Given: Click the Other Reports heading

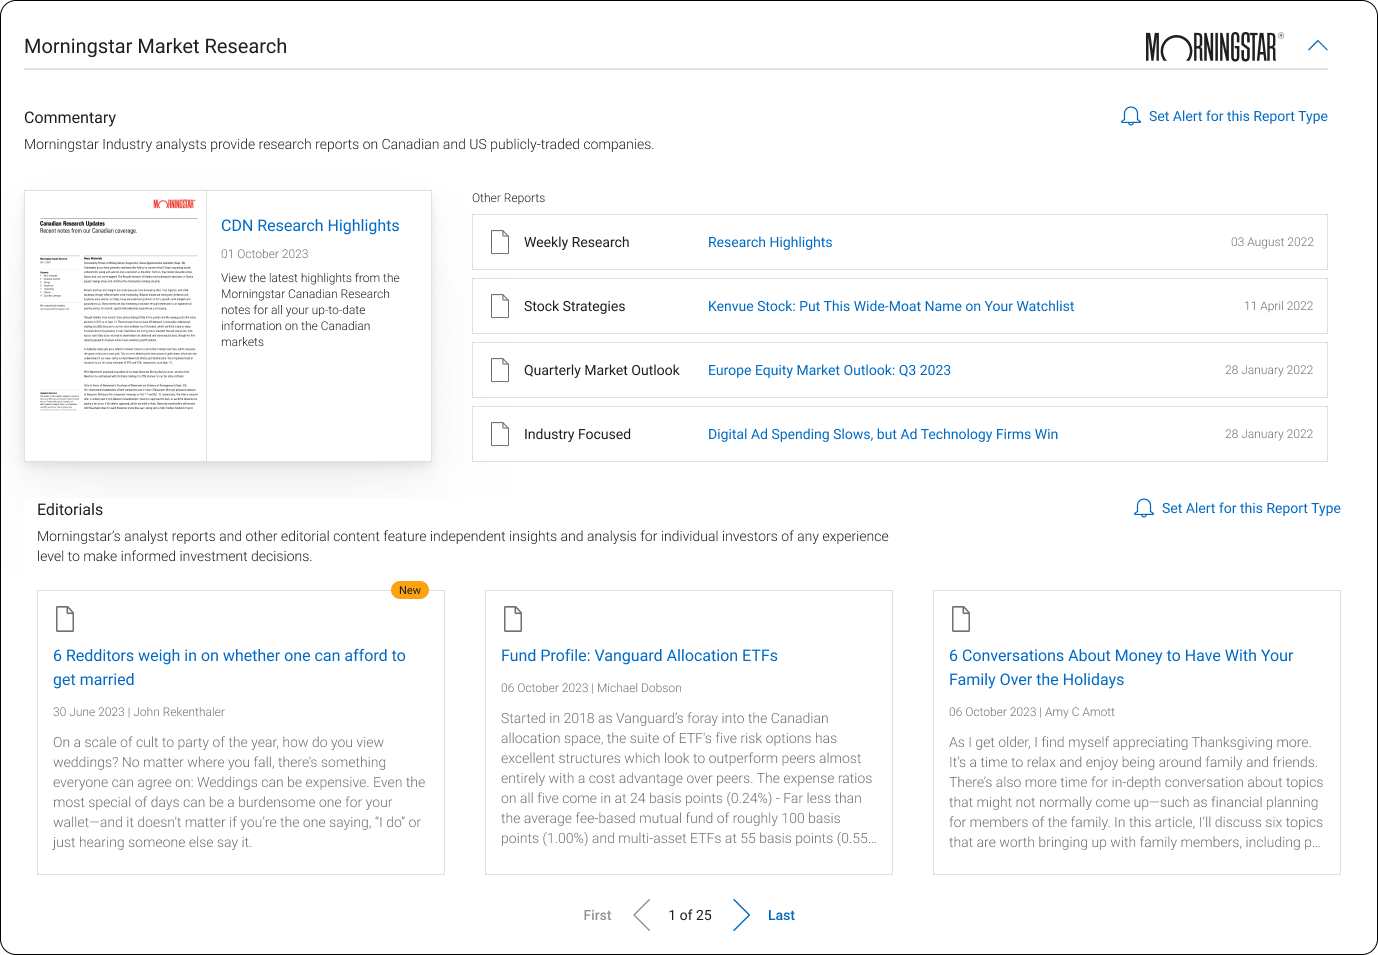Looking at the screenshot, I should coord(508,198).
